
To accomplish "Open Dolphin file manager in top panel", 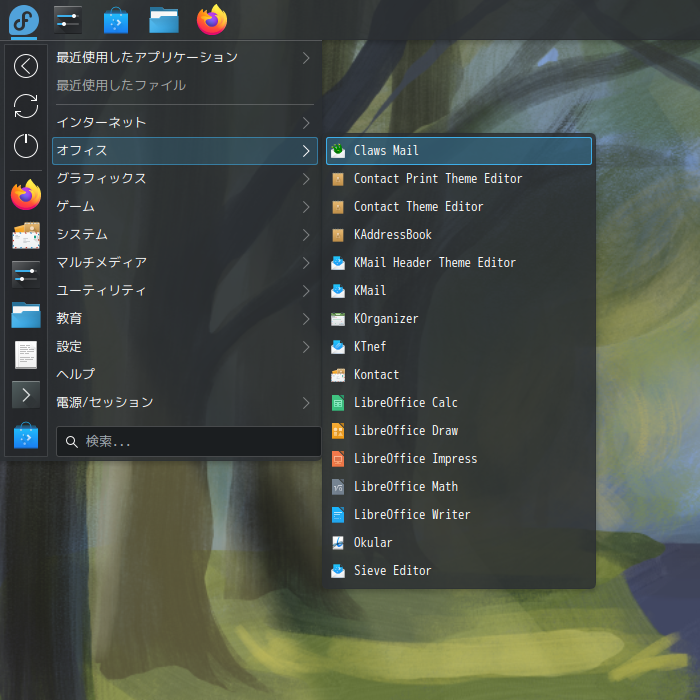I will point(164,21).
